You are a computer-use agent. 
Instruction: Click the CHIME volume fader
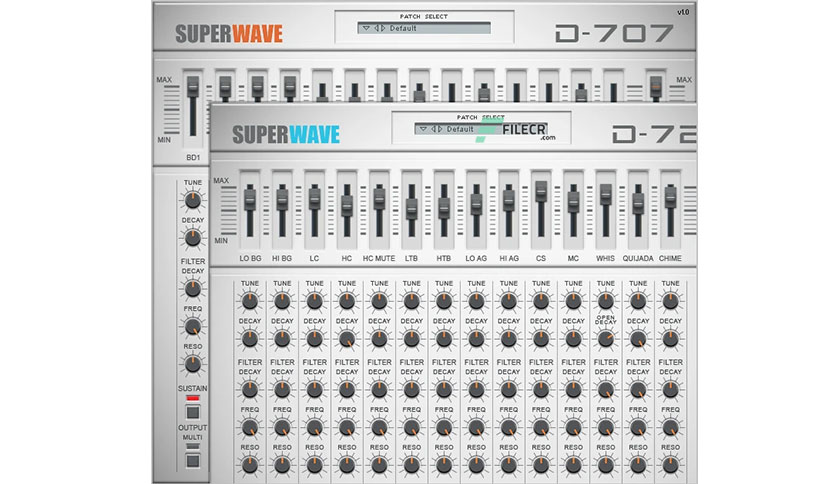pyautogui.click(x=670, y=198)
